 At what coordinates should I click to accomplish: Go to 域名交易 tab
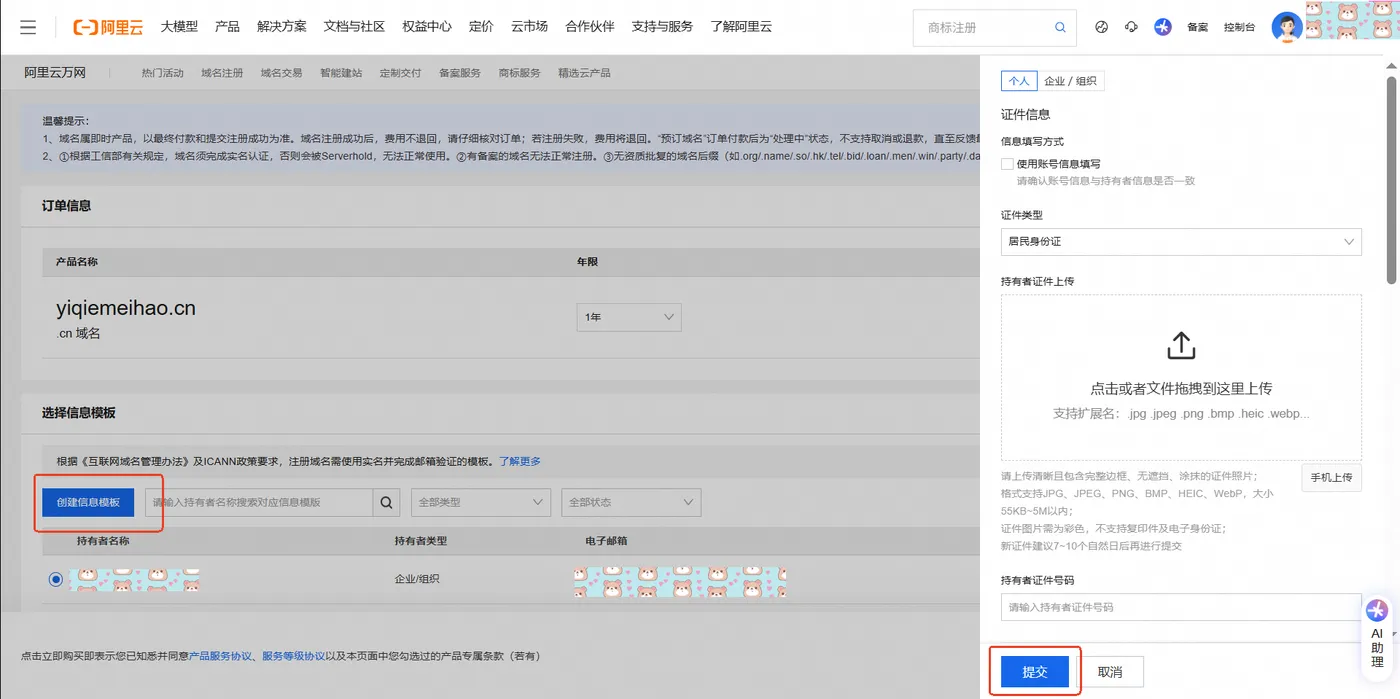click(x=282, y=73)
